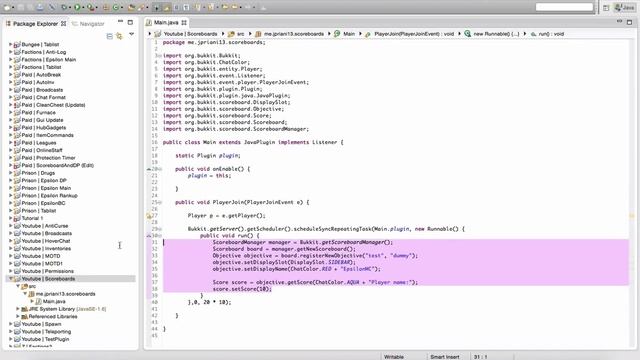Image resolution: width=640 pixels, height=360 pixels.
Task: Click the green New Java Class icon
Action: tap(116, 7)
